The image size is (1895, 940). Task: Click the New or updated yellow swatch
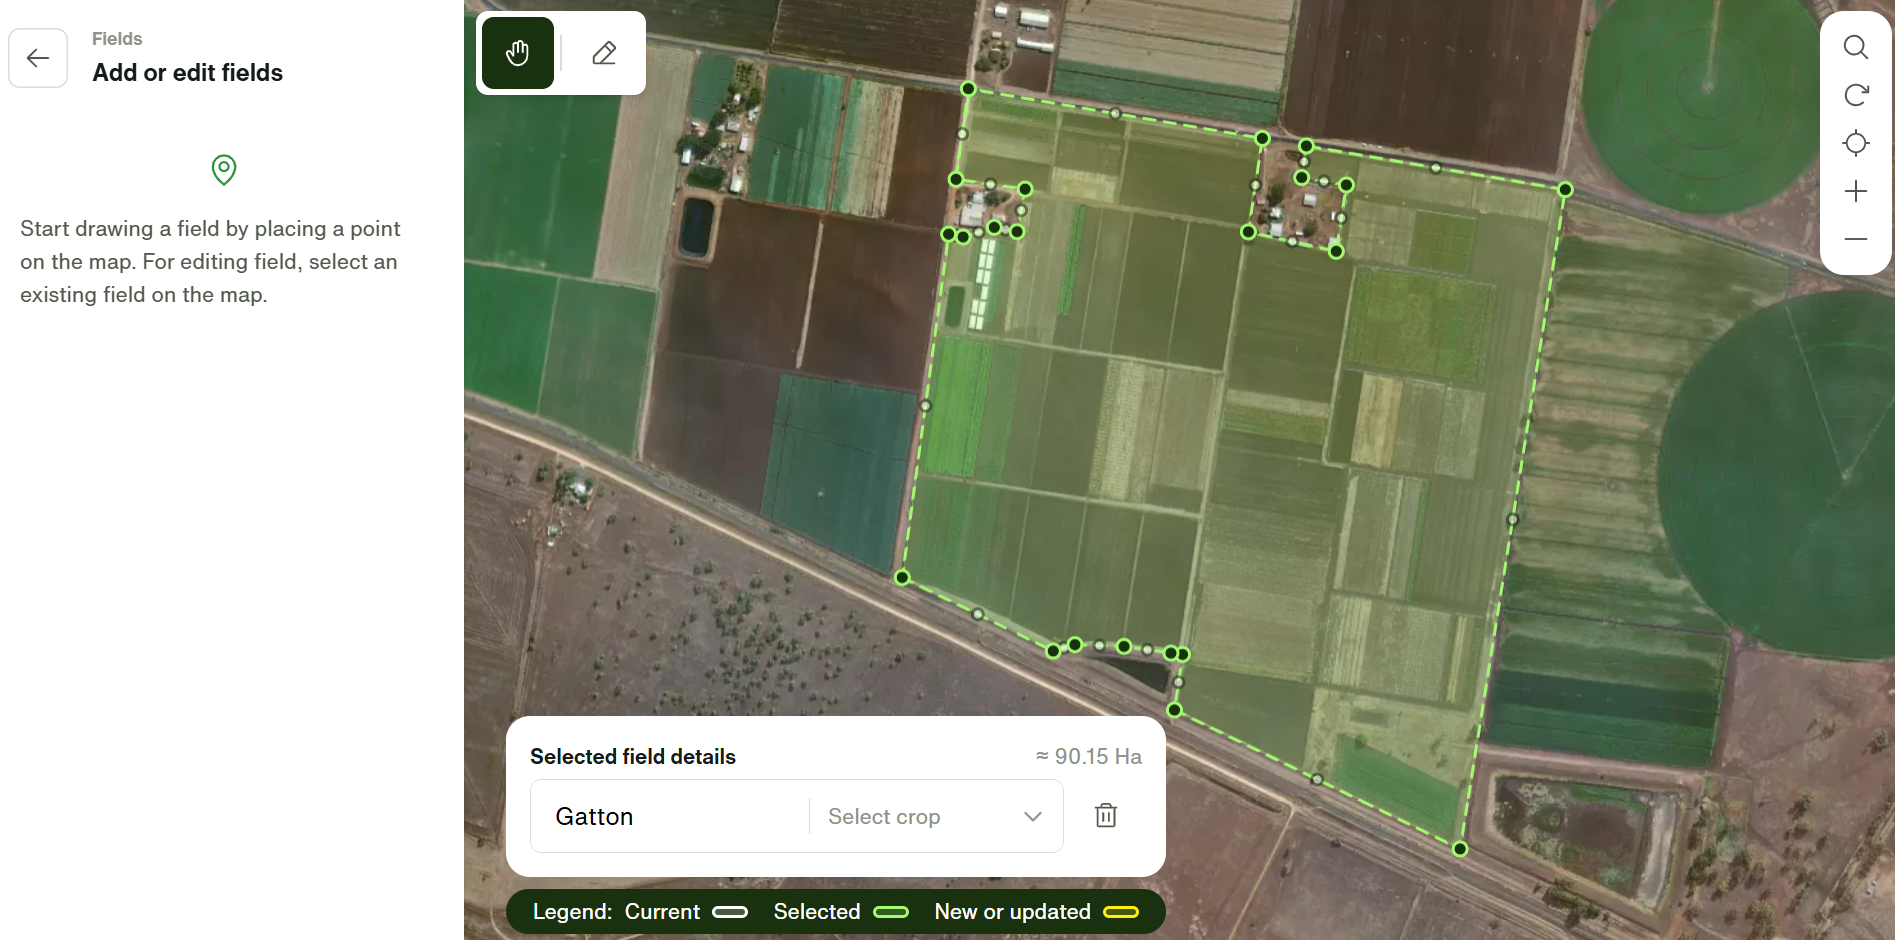pos(1120,912)
